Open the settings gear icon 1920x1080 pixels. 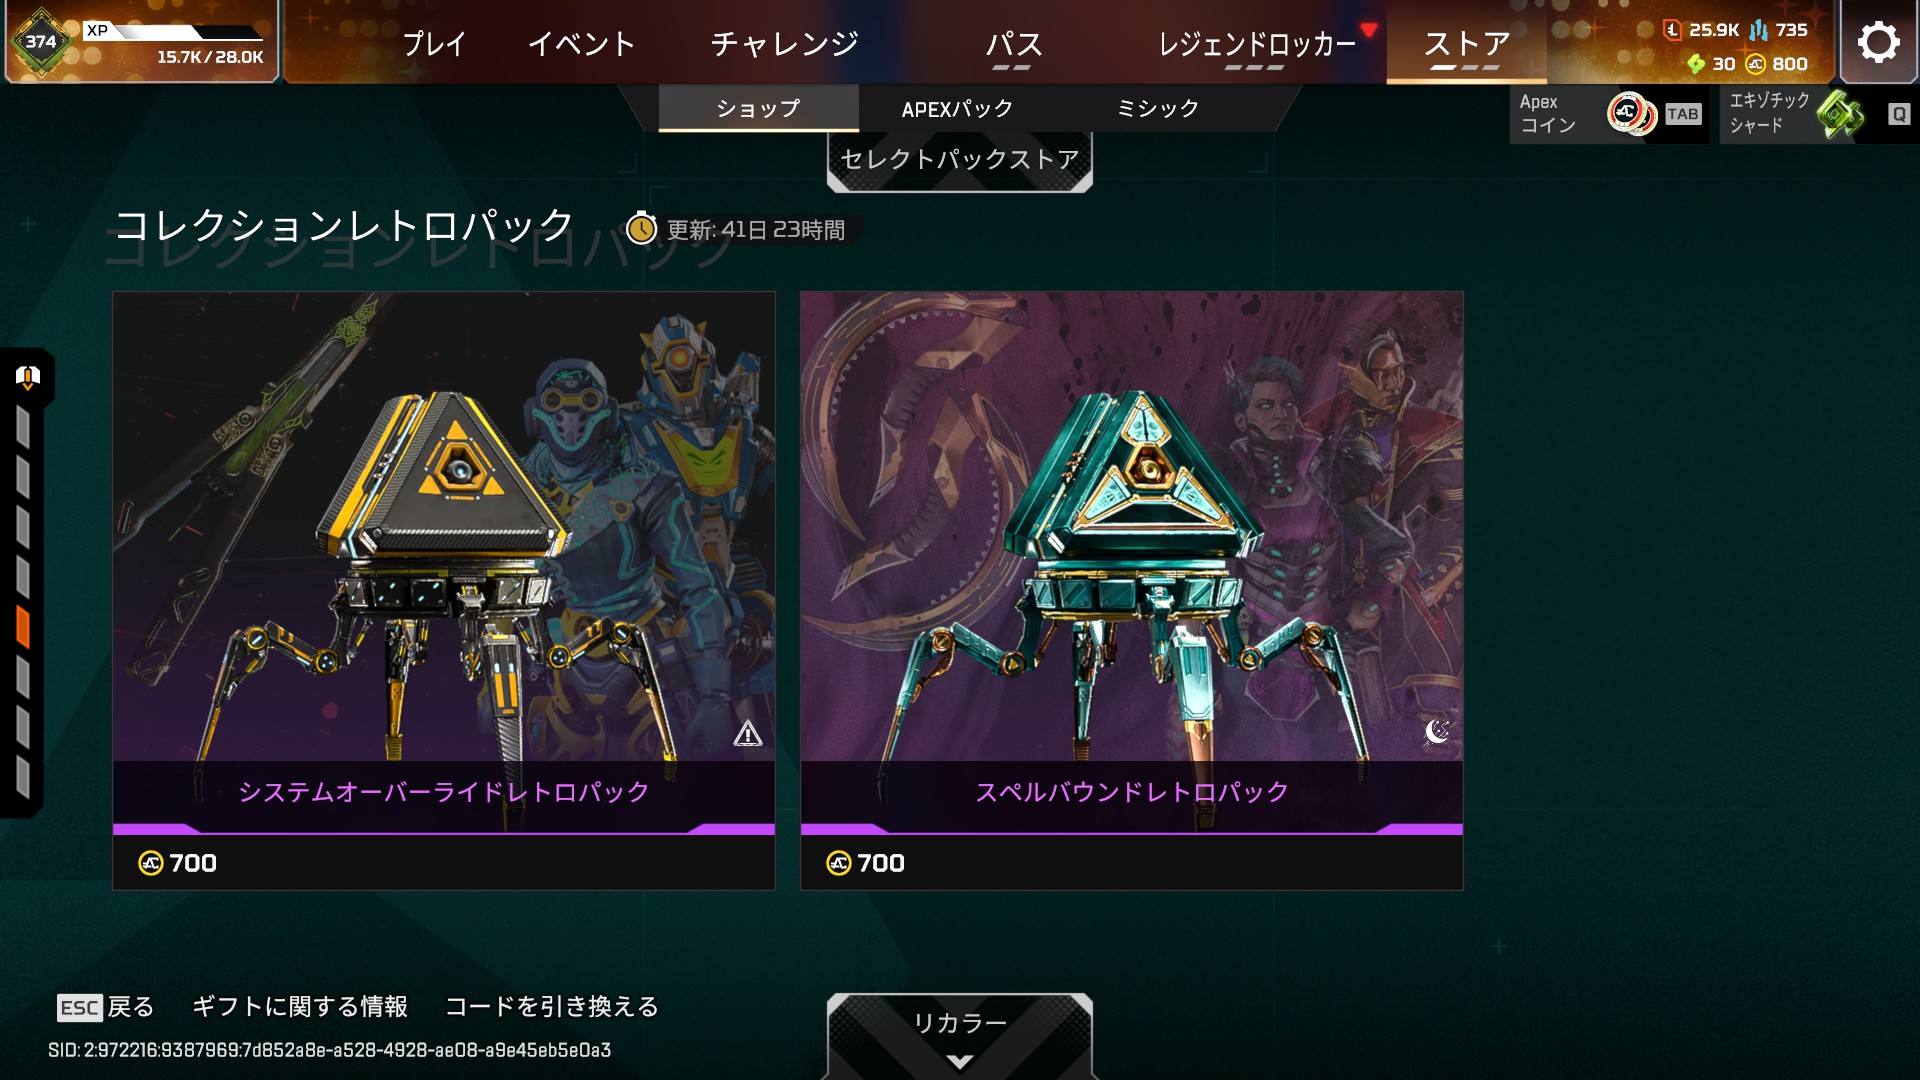coord(1878,42)
